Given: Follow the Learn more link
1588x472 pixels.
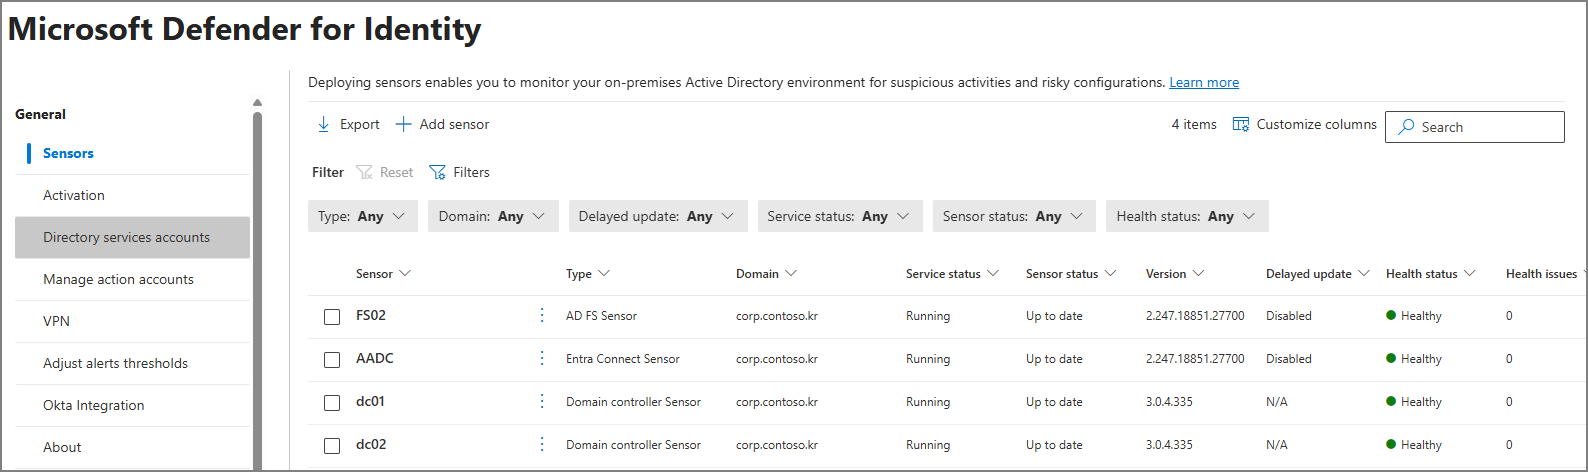Looking at the screenshot, I should [x=1204, y=82].
